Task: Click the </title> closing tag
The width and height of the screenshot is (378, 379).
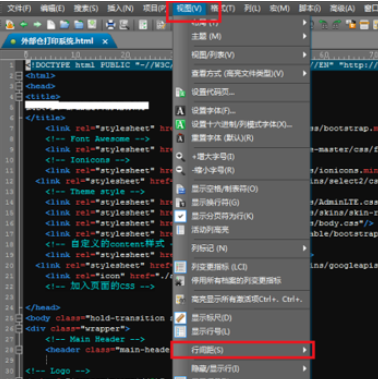Action: point(45,118)
